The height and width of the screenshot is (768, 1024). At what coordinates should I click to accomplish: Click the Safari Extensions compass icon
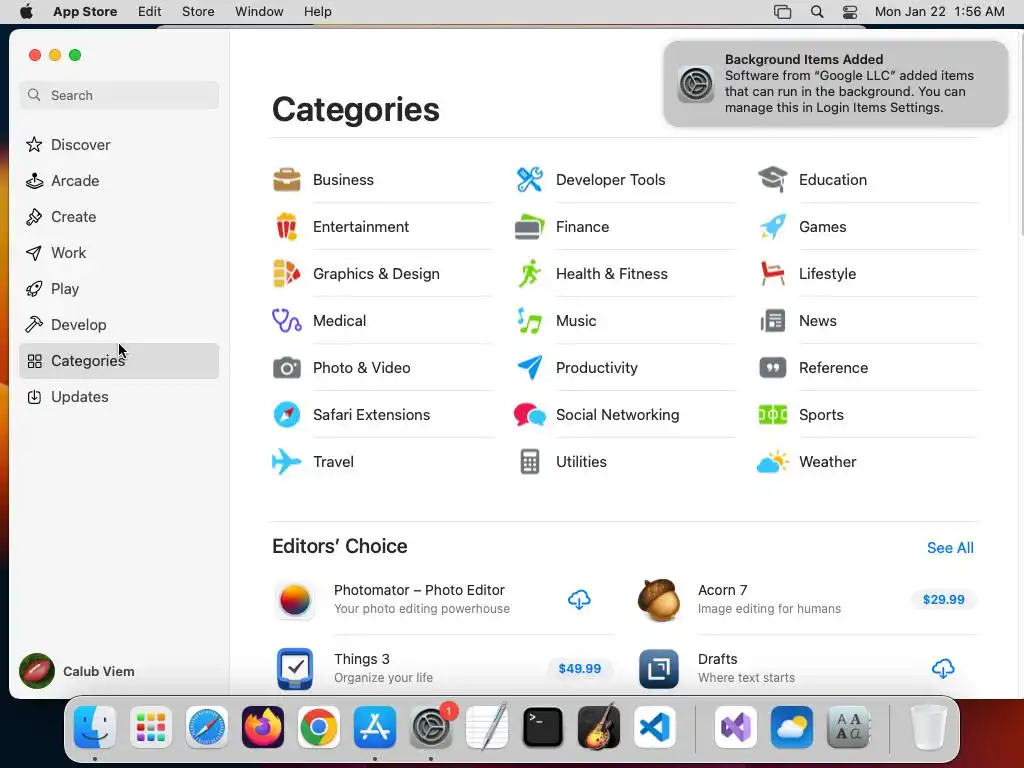[x=287, y=415]
